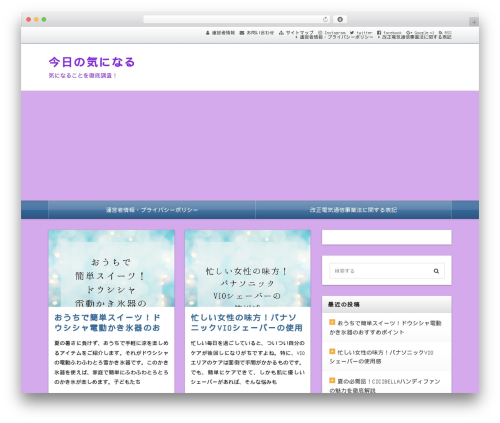Click the tagline 気になることを徹底調査！
This screenshot has width=500, height=423.
(x=82, y=76)
